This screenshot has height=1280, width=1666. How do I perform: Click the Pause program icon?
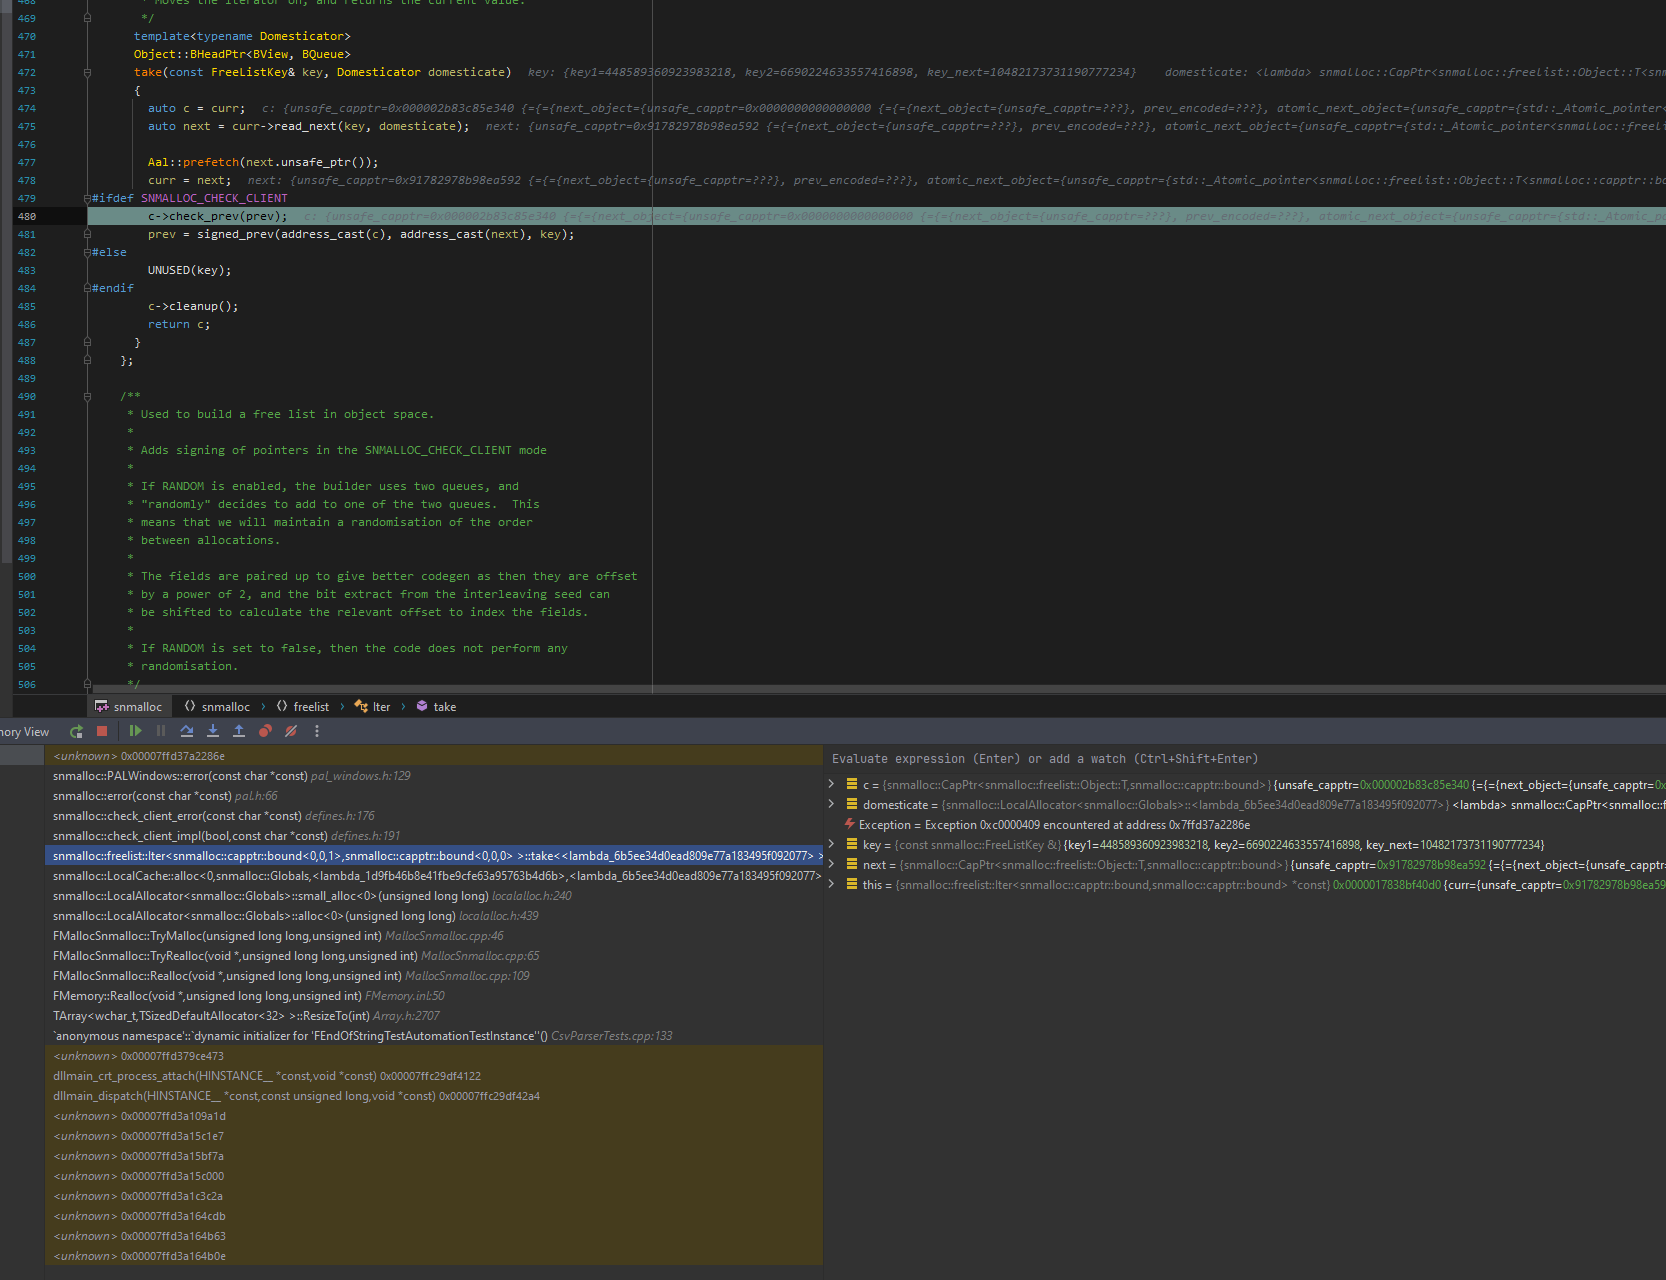161,731
